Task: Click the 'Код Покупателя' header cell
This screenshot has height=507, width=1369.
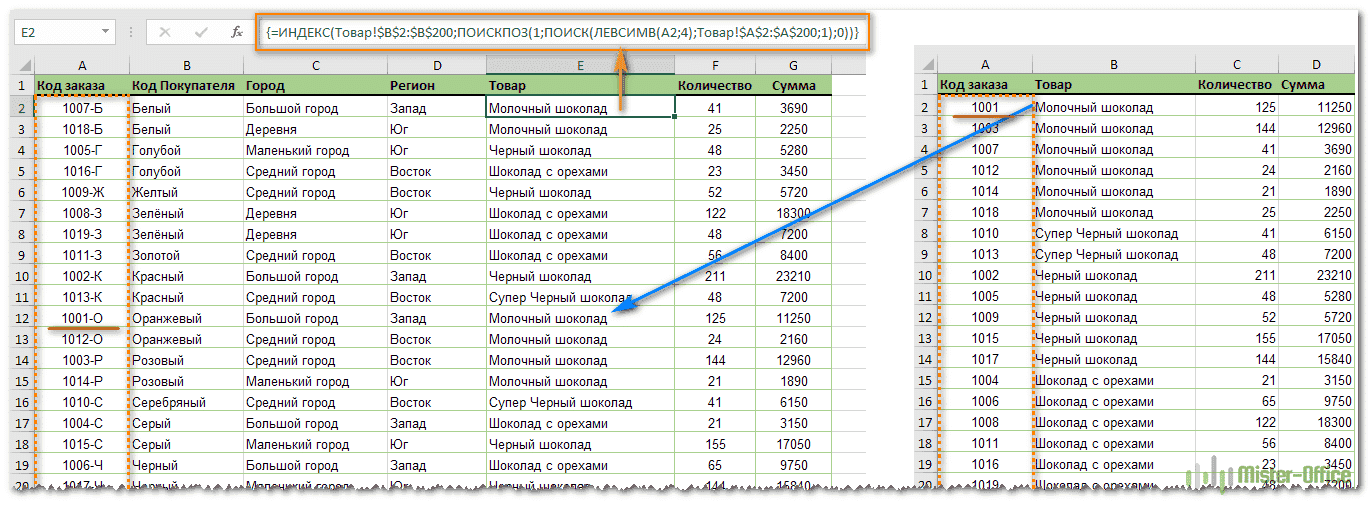Action: click(x=186, y=86)
